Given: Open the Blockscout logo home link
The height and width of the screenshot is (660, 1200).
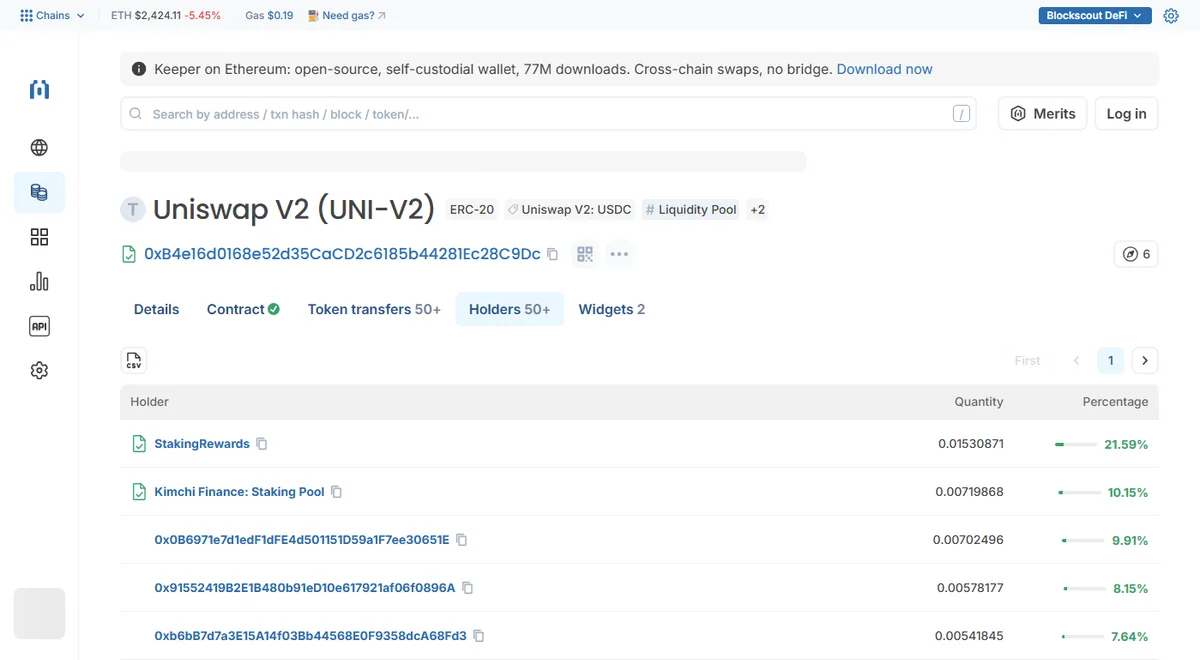Looking at the screenshot, I should coord(39,90).
